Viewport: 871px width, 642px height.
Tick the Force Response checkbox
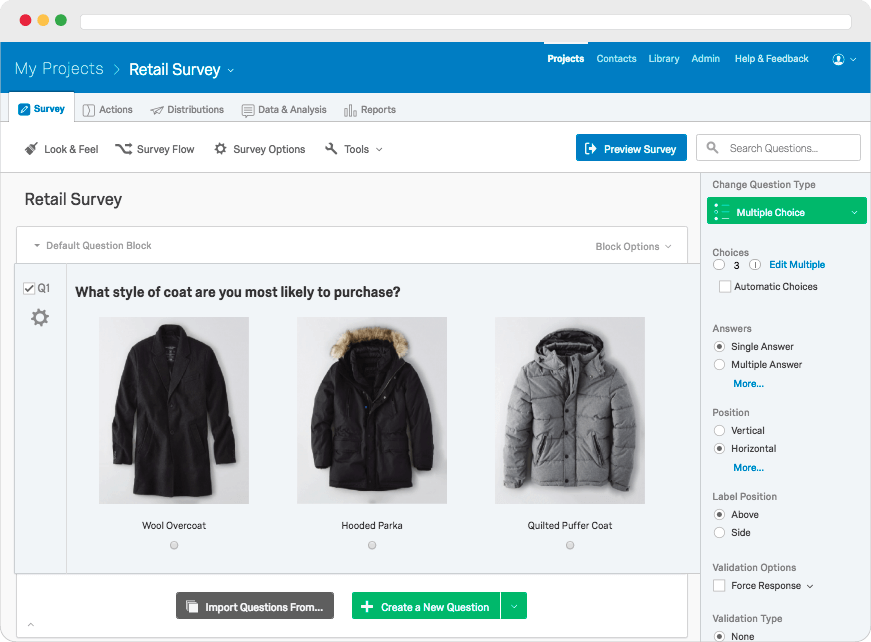tap(719, 585)
